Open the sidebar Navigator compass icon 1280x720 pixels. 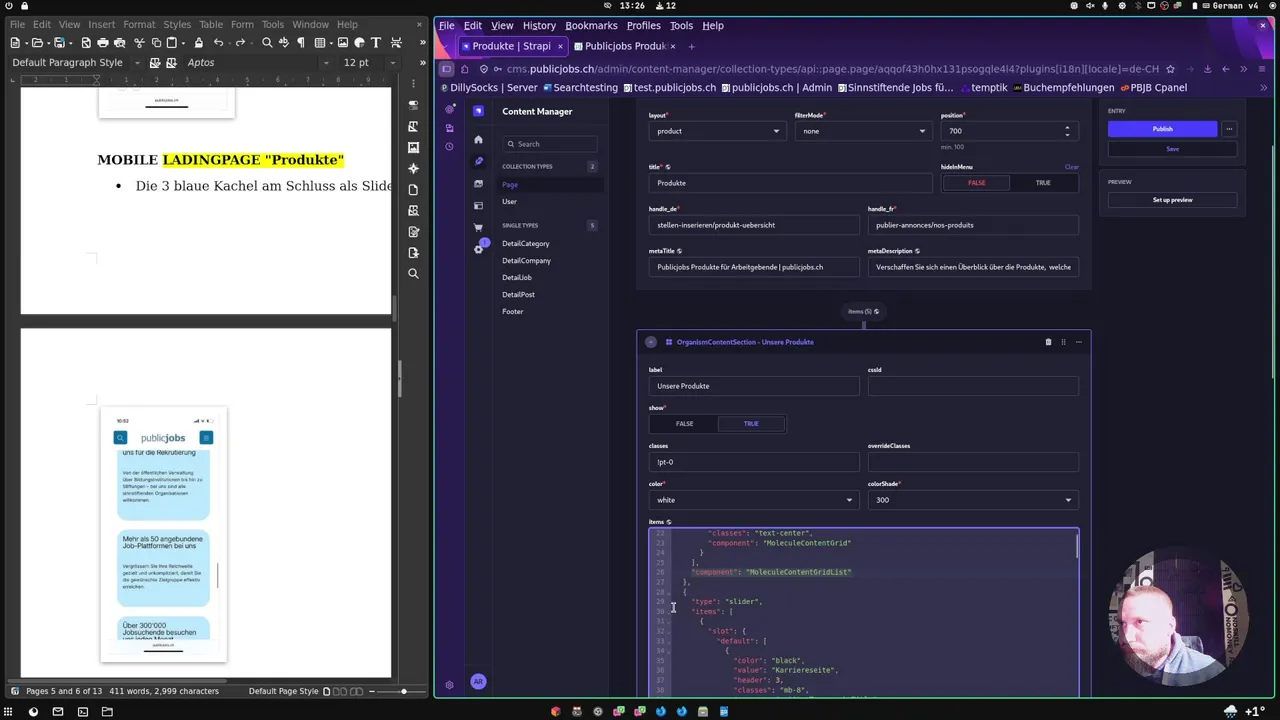coord(413,168)
